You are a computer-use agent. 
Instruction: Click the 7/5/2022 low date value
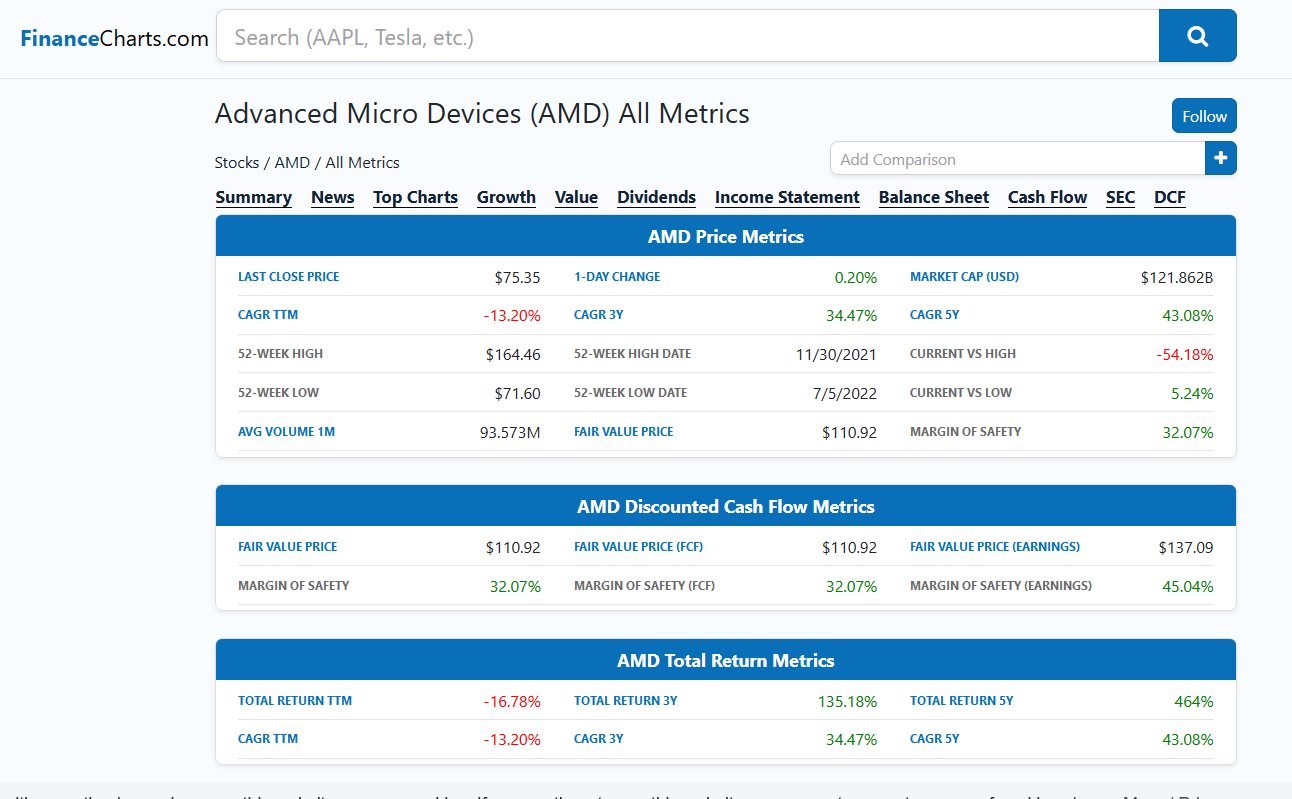(x=844, y=393)
